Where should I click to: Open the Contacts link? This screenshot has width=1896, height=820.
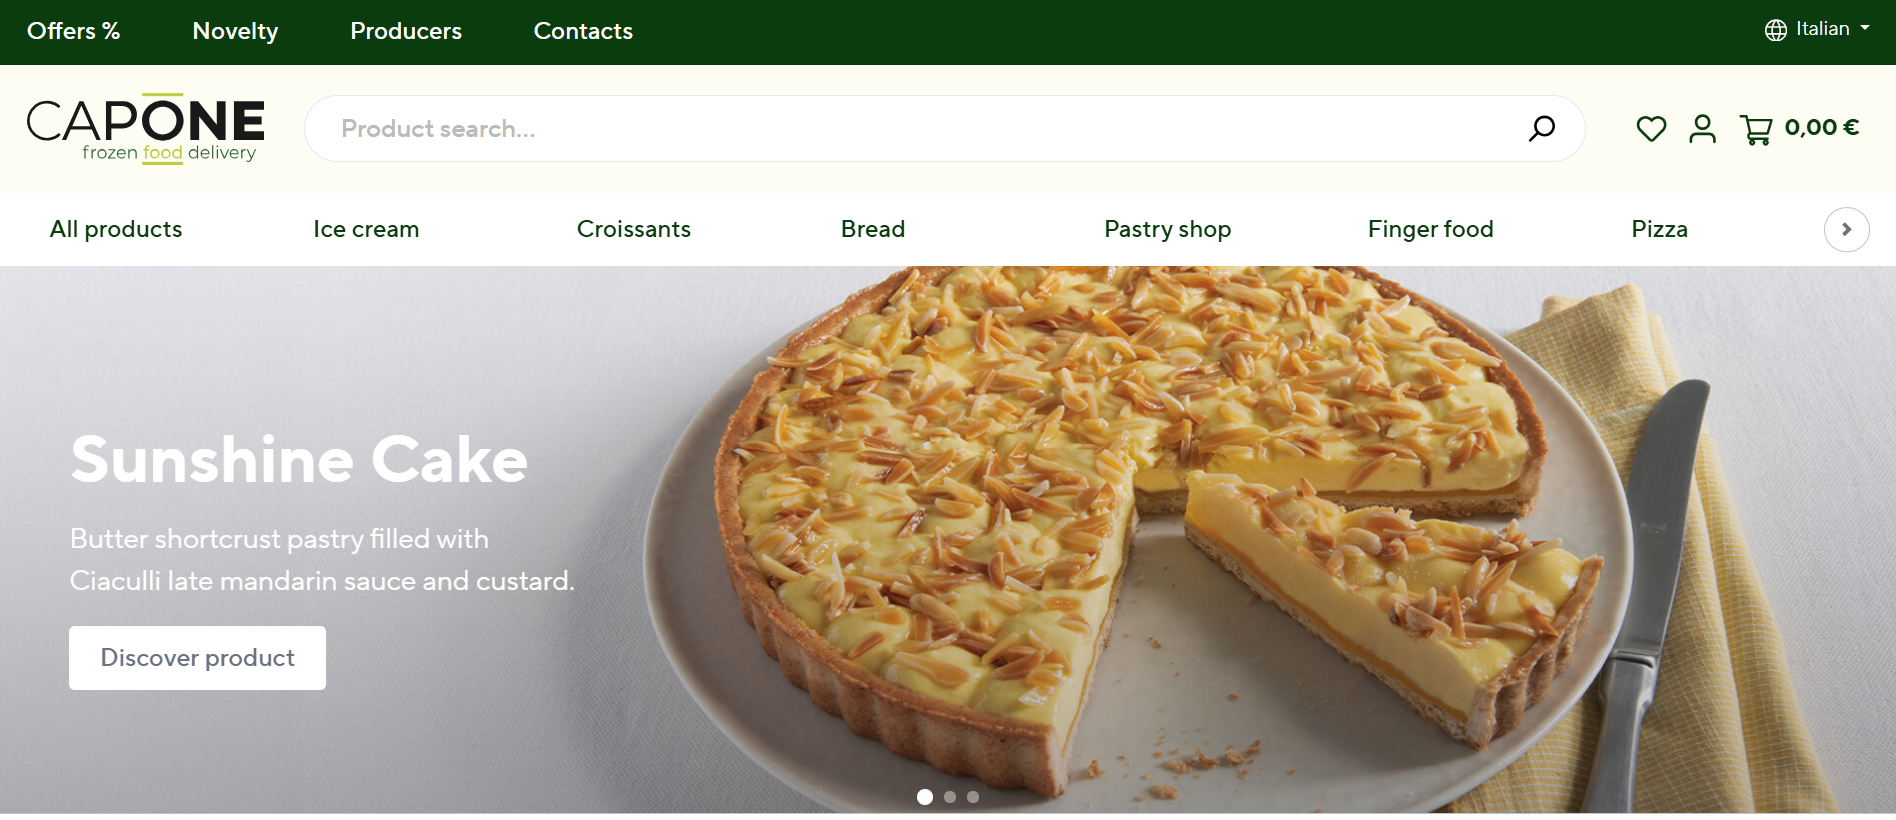pos(583,31)
